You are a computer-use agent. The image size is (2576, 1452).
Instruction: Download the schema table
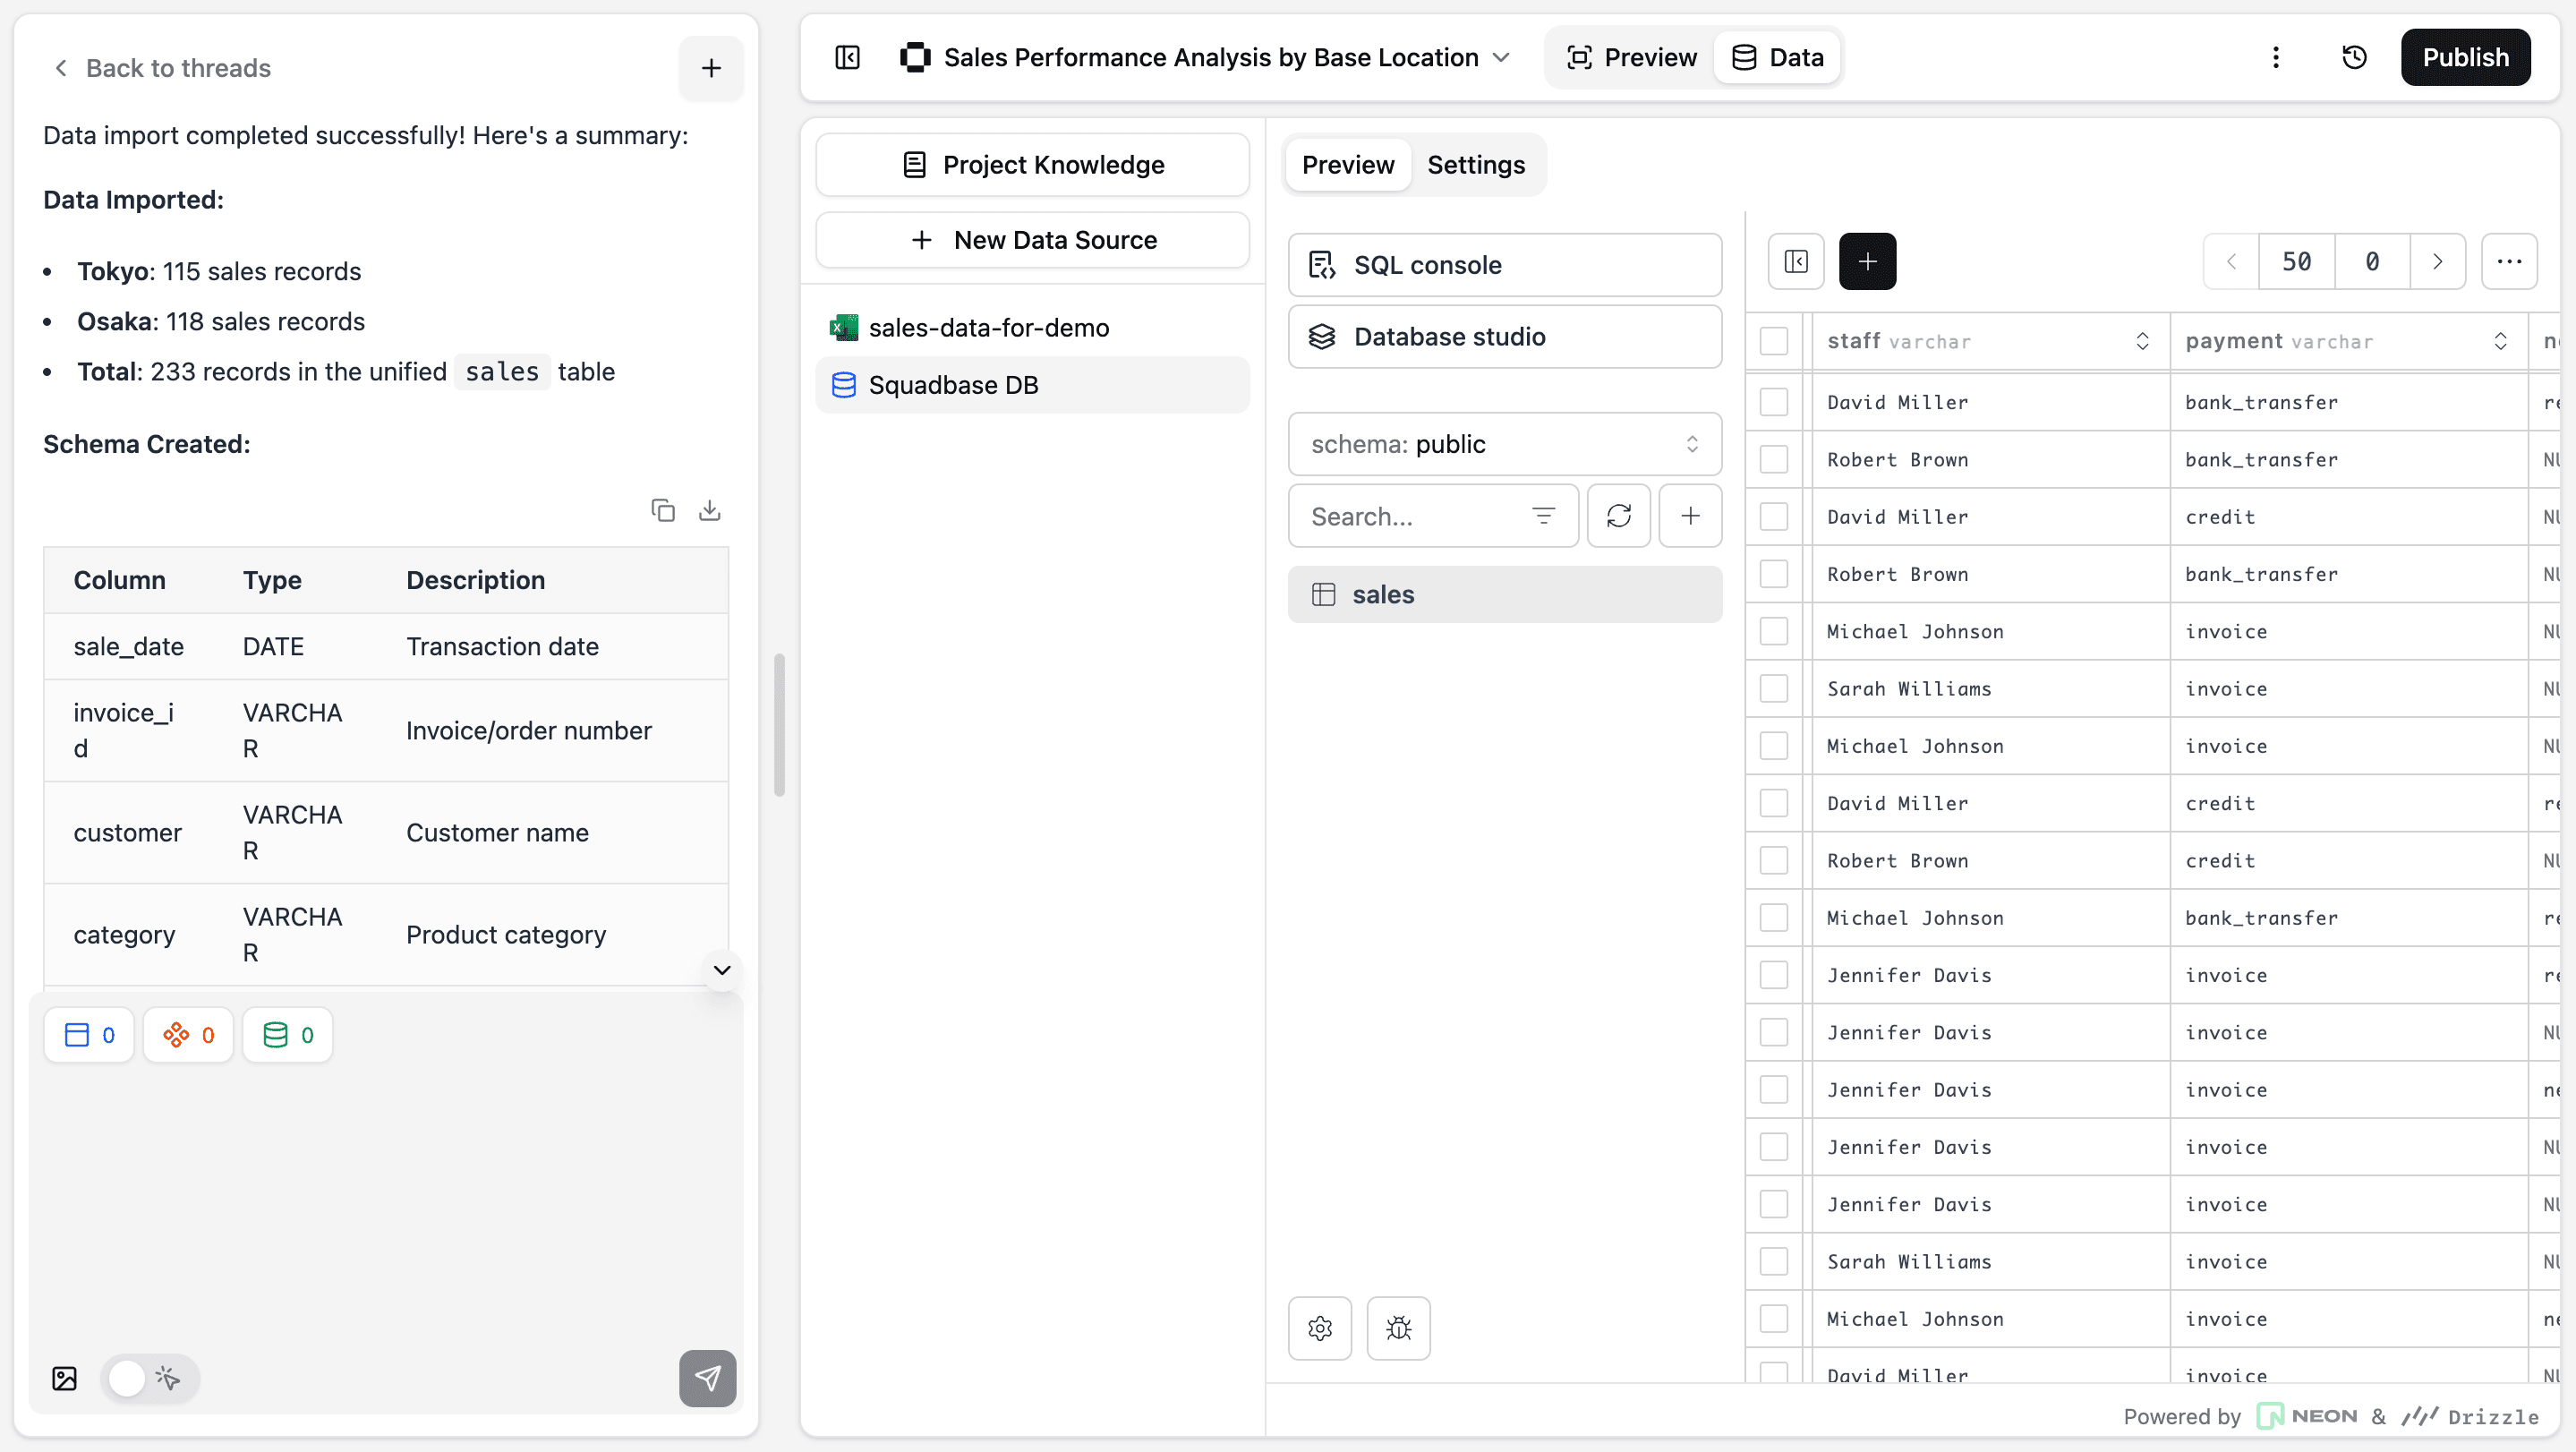(x=709, y=510)
